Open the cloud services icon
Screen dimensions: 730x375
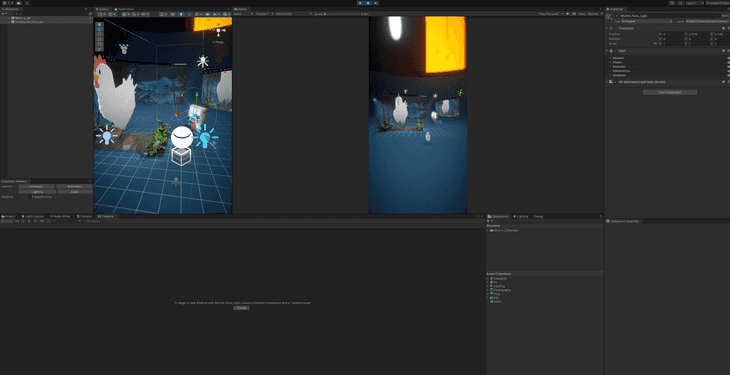click(19, 3)
